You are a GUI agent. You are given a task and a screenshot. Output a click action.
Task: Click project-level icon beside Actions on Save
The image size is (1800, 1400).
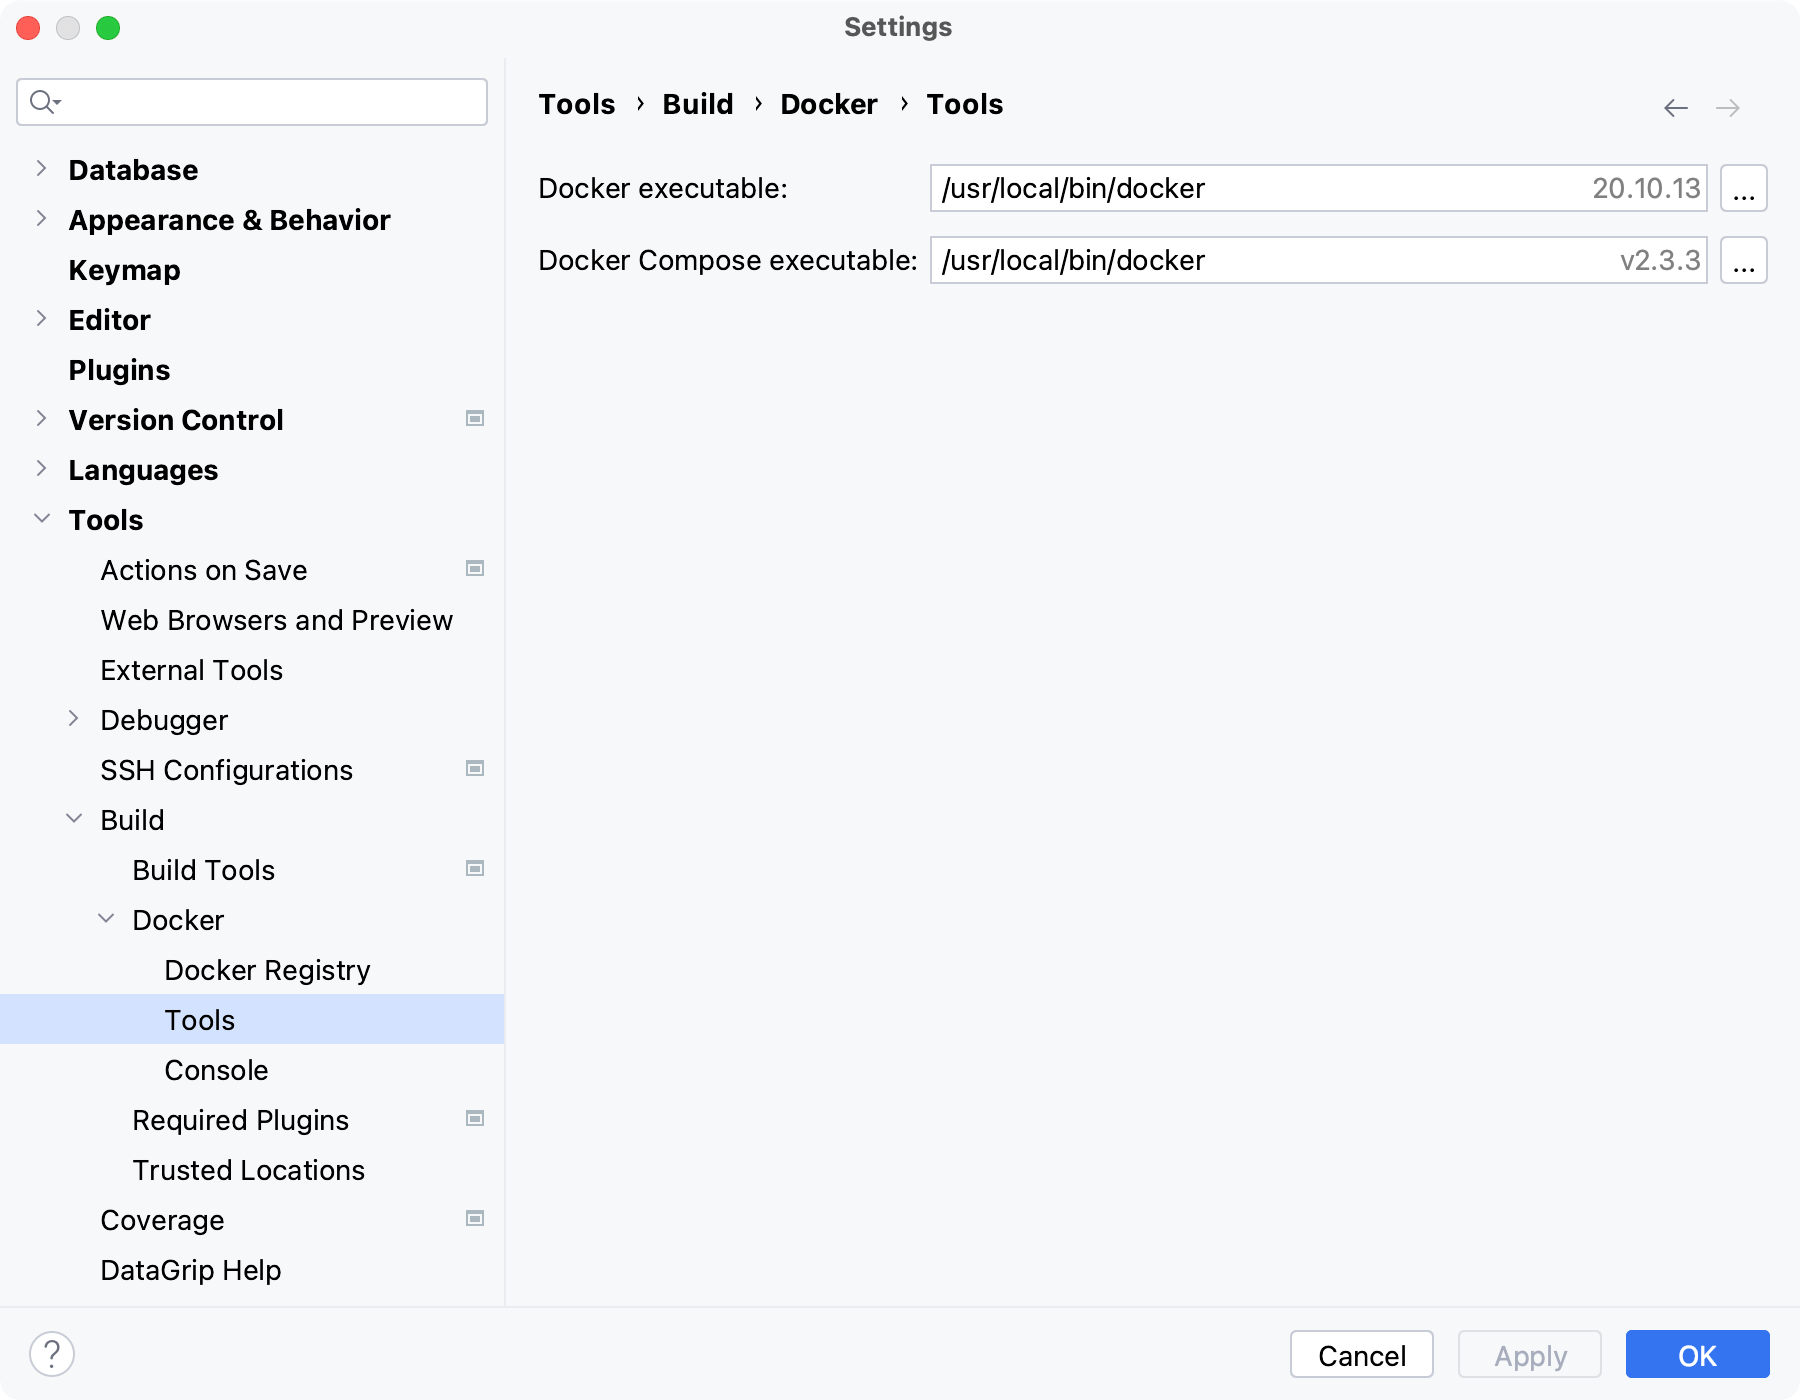click(475, 569)
